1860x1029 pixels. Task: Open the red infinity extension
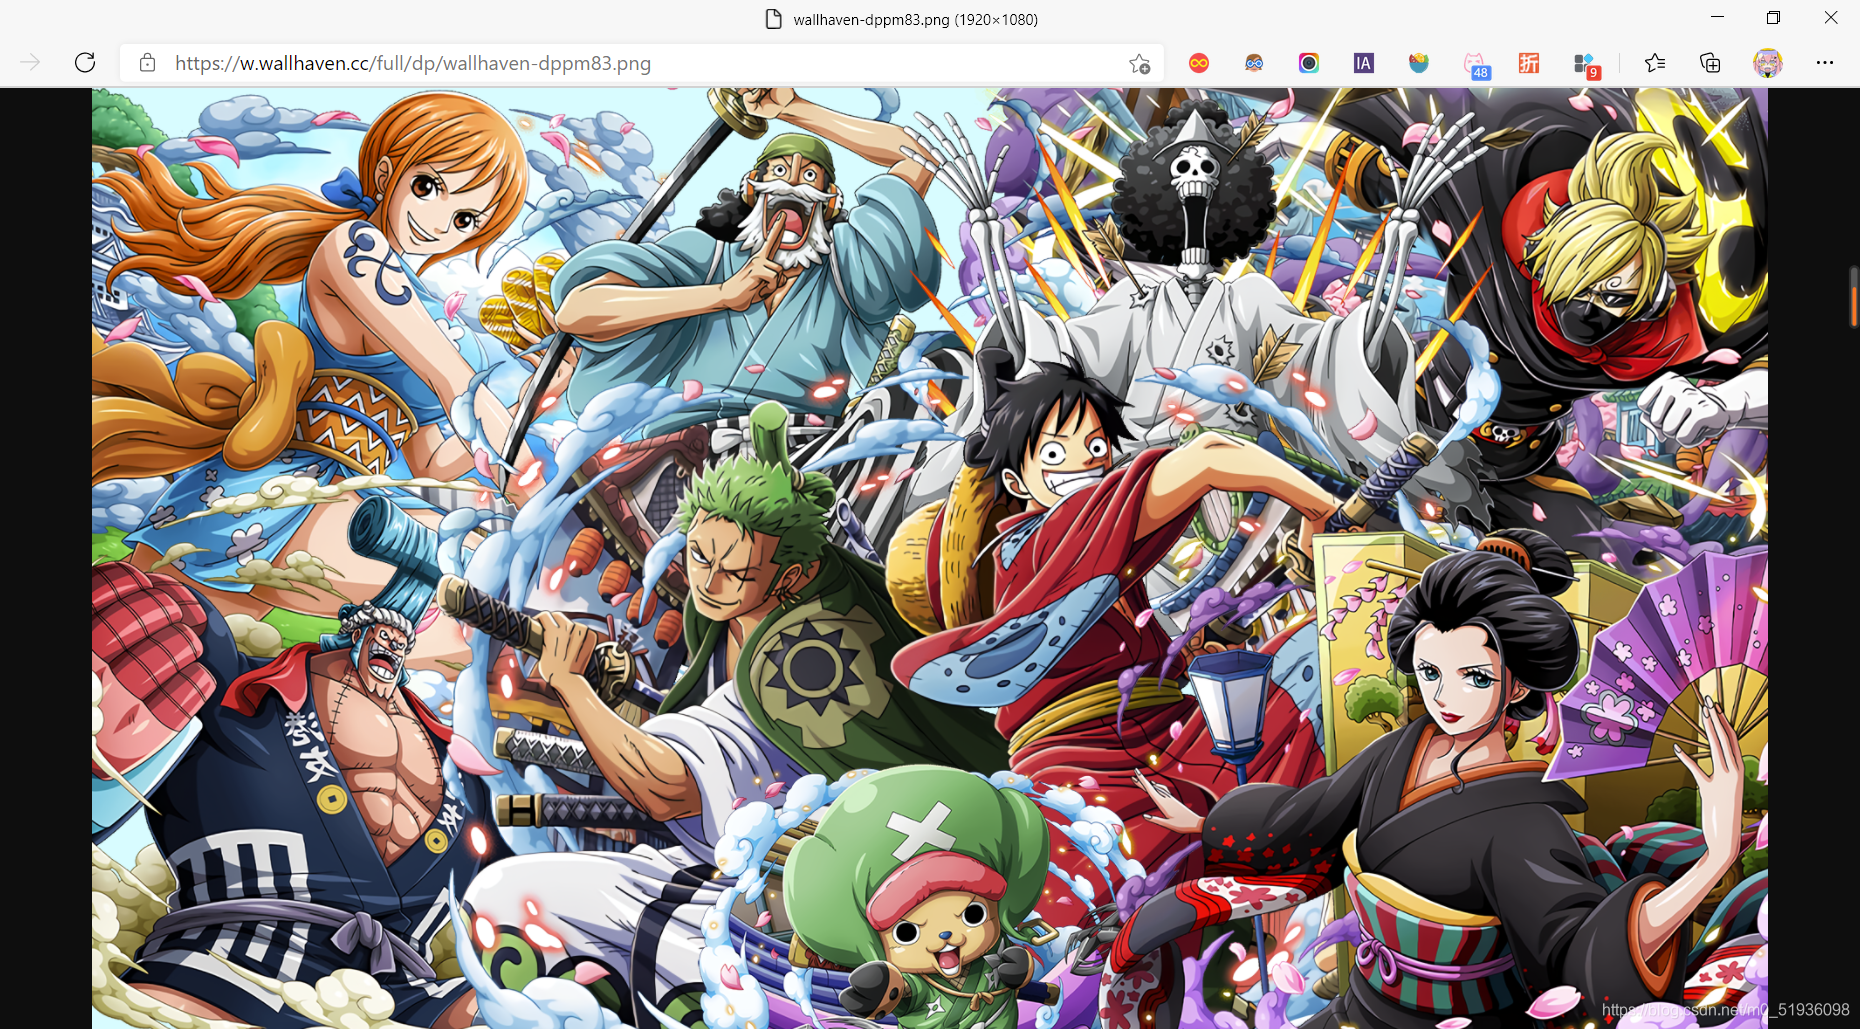pos(1199,63)
